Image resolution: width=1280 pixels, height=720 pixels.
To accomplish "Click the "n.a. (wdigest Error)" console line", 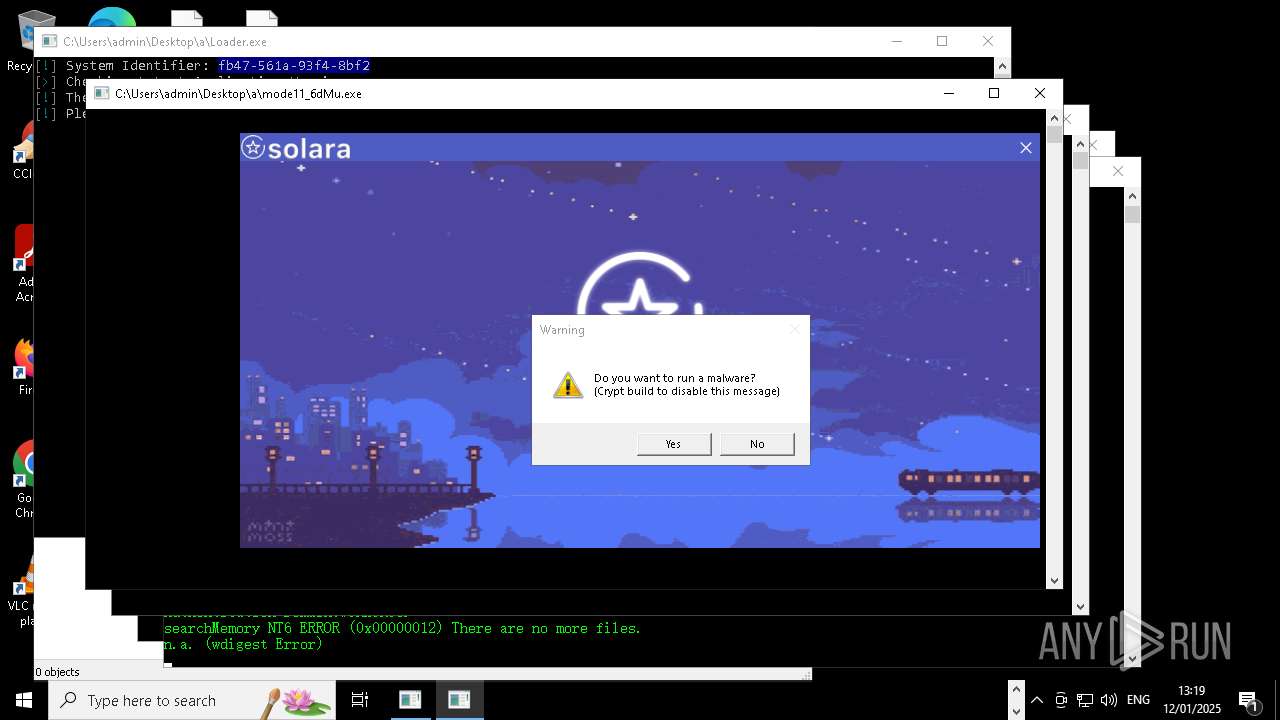I will pos(243,645).
